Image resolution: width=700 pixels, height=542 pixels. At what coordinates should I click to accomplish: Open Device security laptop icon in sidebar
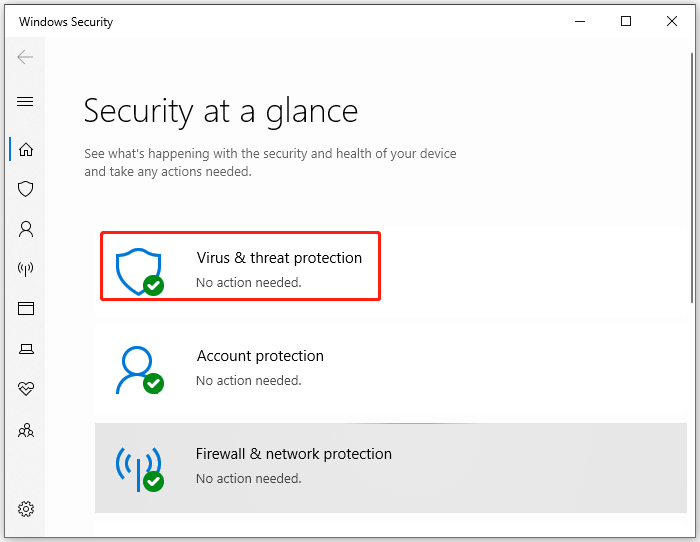pos(26,349)
